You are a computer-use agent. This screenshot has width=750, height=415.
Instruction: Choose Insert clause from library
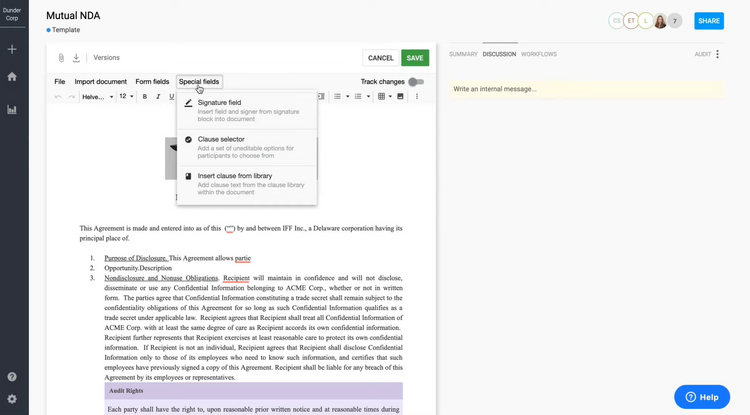(247, 184)
